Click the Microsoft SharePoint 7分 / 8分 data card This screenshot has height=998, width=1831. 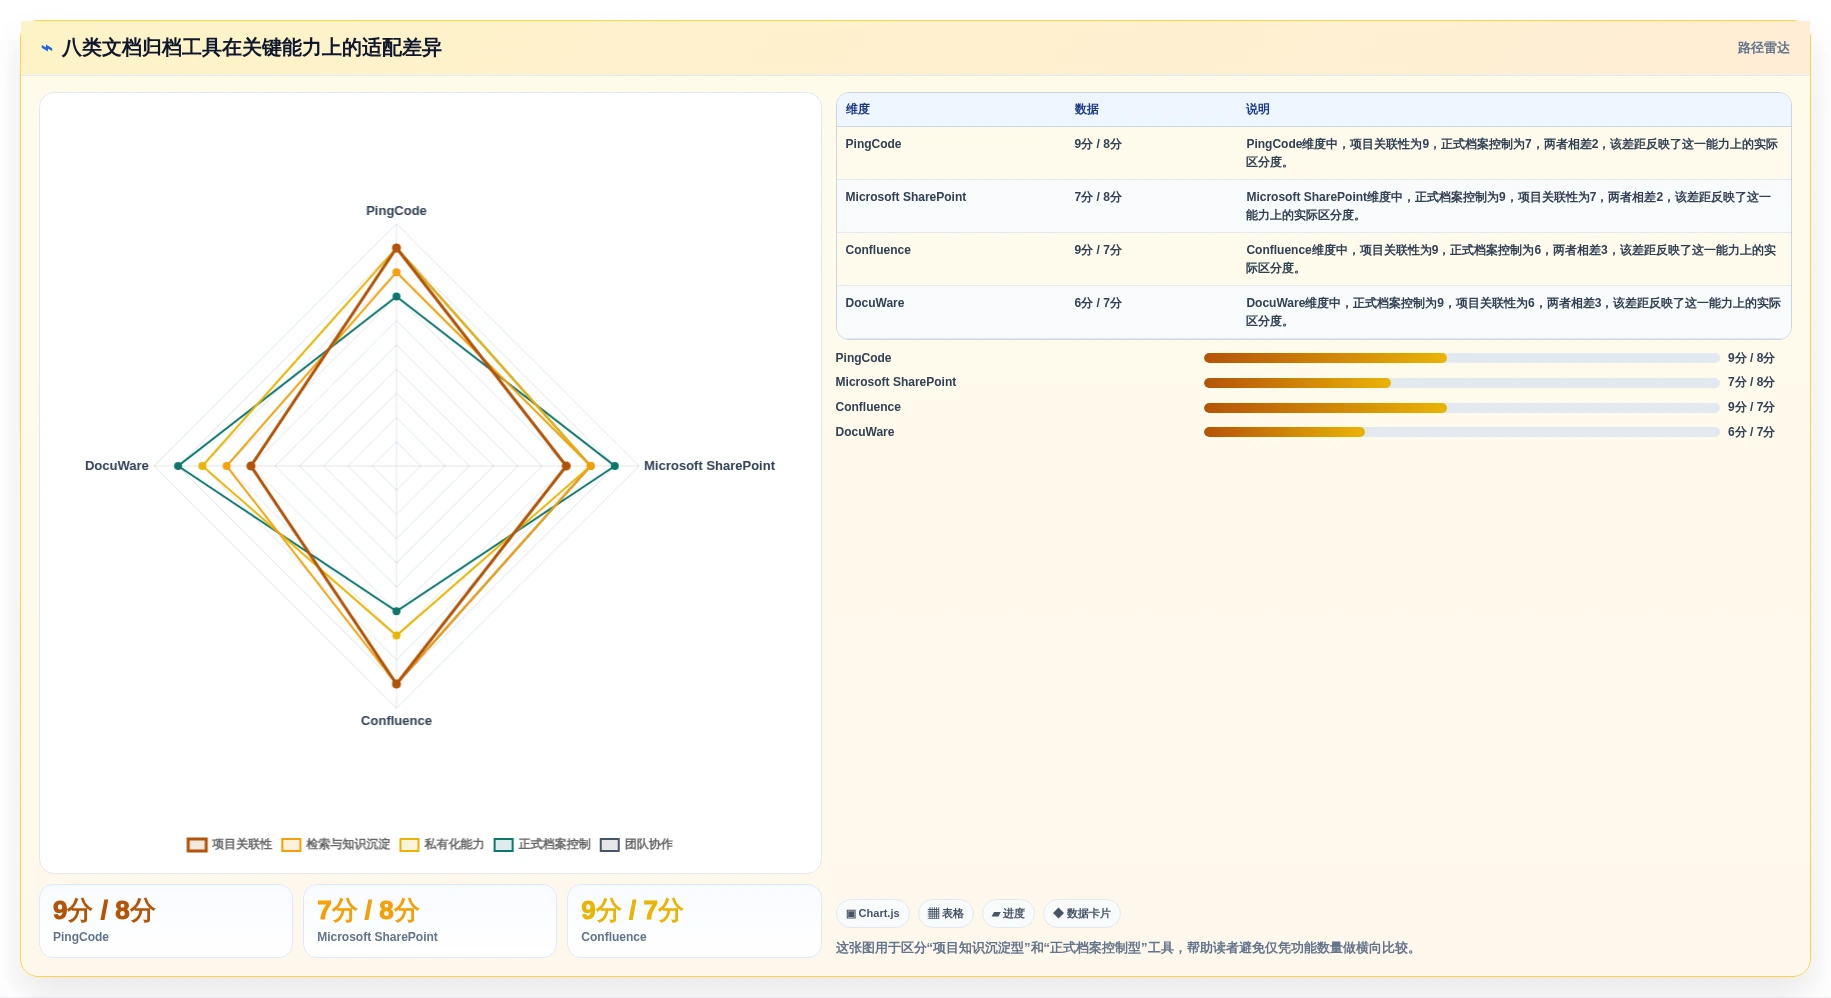[430, 921]
